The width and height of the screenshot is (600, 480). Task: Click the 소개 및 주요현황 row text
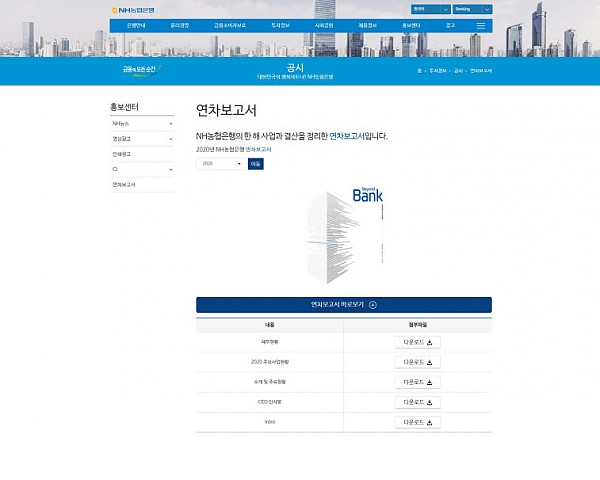[x=270, y=382]
